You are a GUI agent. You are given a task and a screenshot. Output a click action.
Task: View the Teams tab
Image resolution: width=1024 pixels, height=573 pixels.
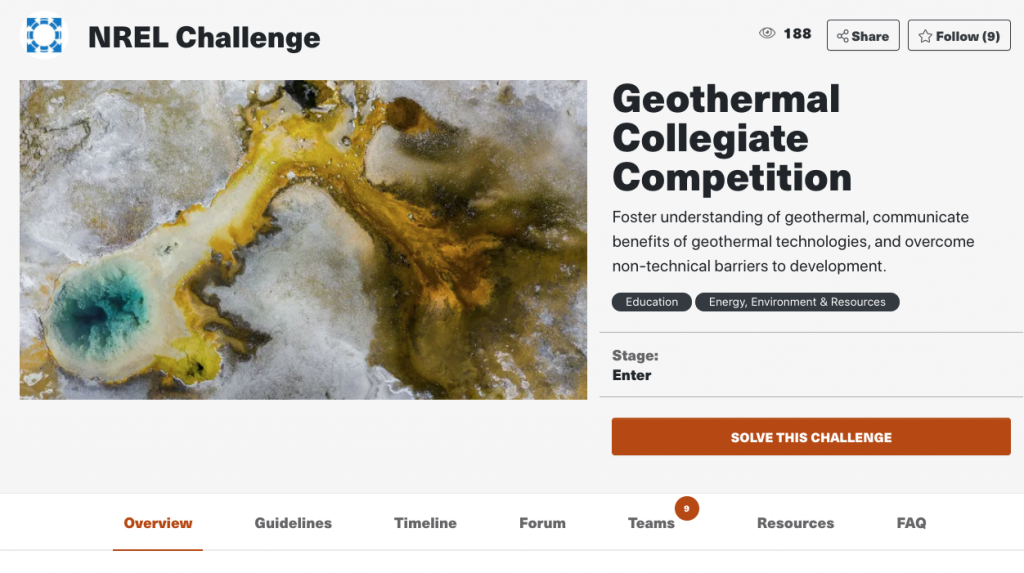651,523
